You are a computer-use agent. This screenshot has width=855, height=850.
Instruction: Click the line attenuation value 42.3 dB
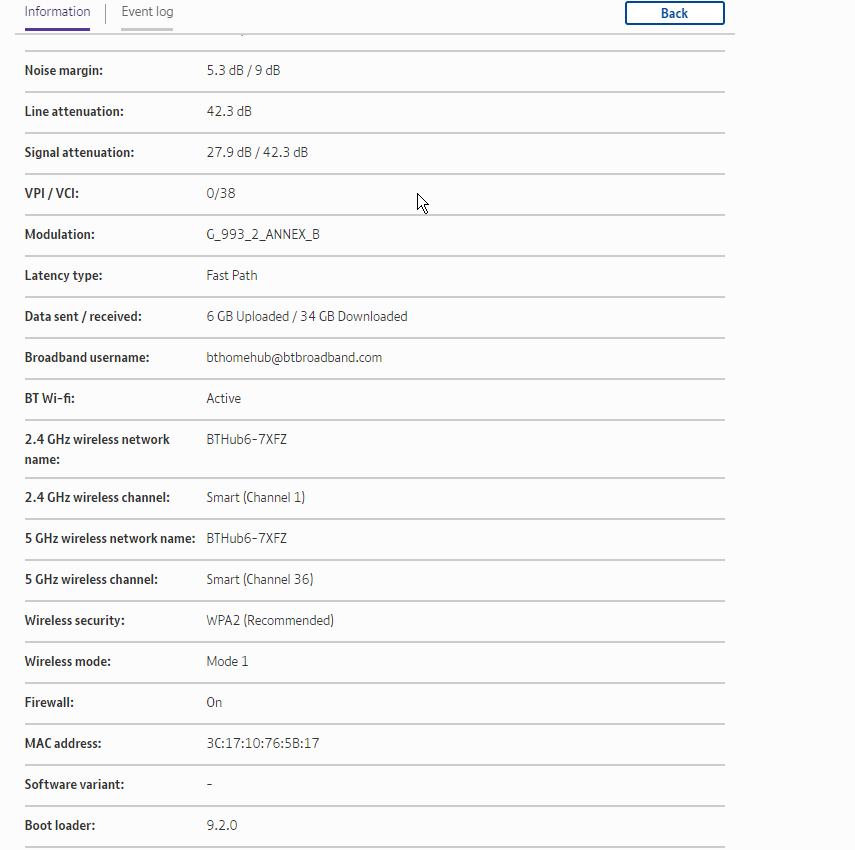[229, 111]
